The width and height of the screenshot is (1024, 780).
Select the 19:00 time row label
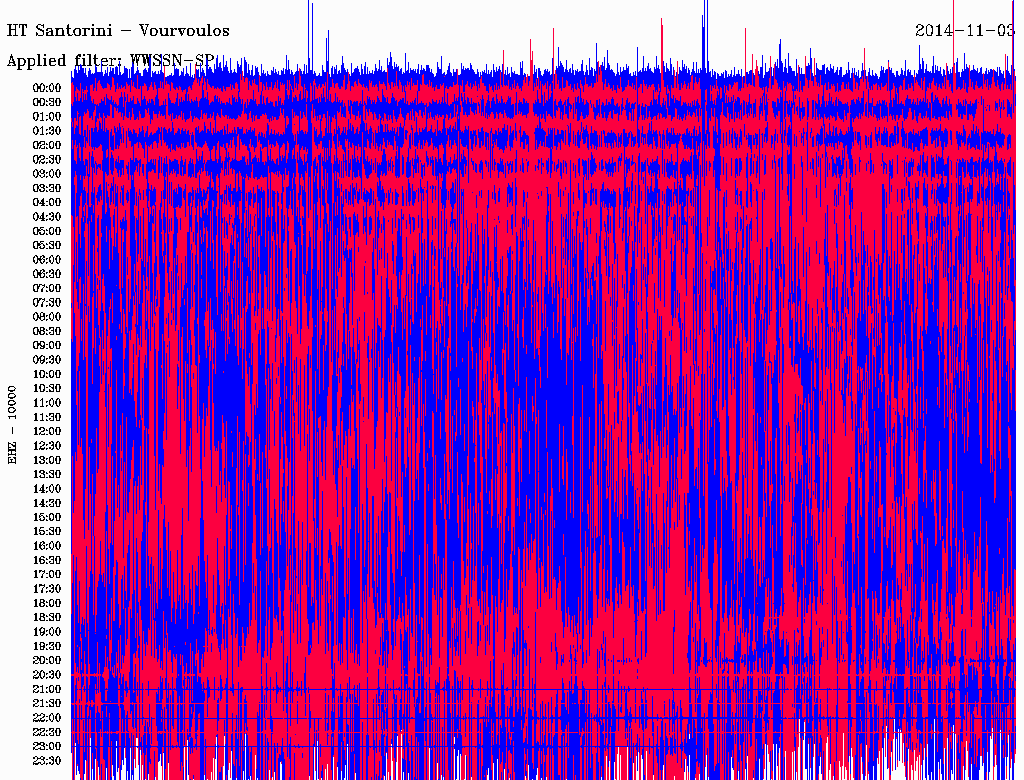(x=47, y=631)
